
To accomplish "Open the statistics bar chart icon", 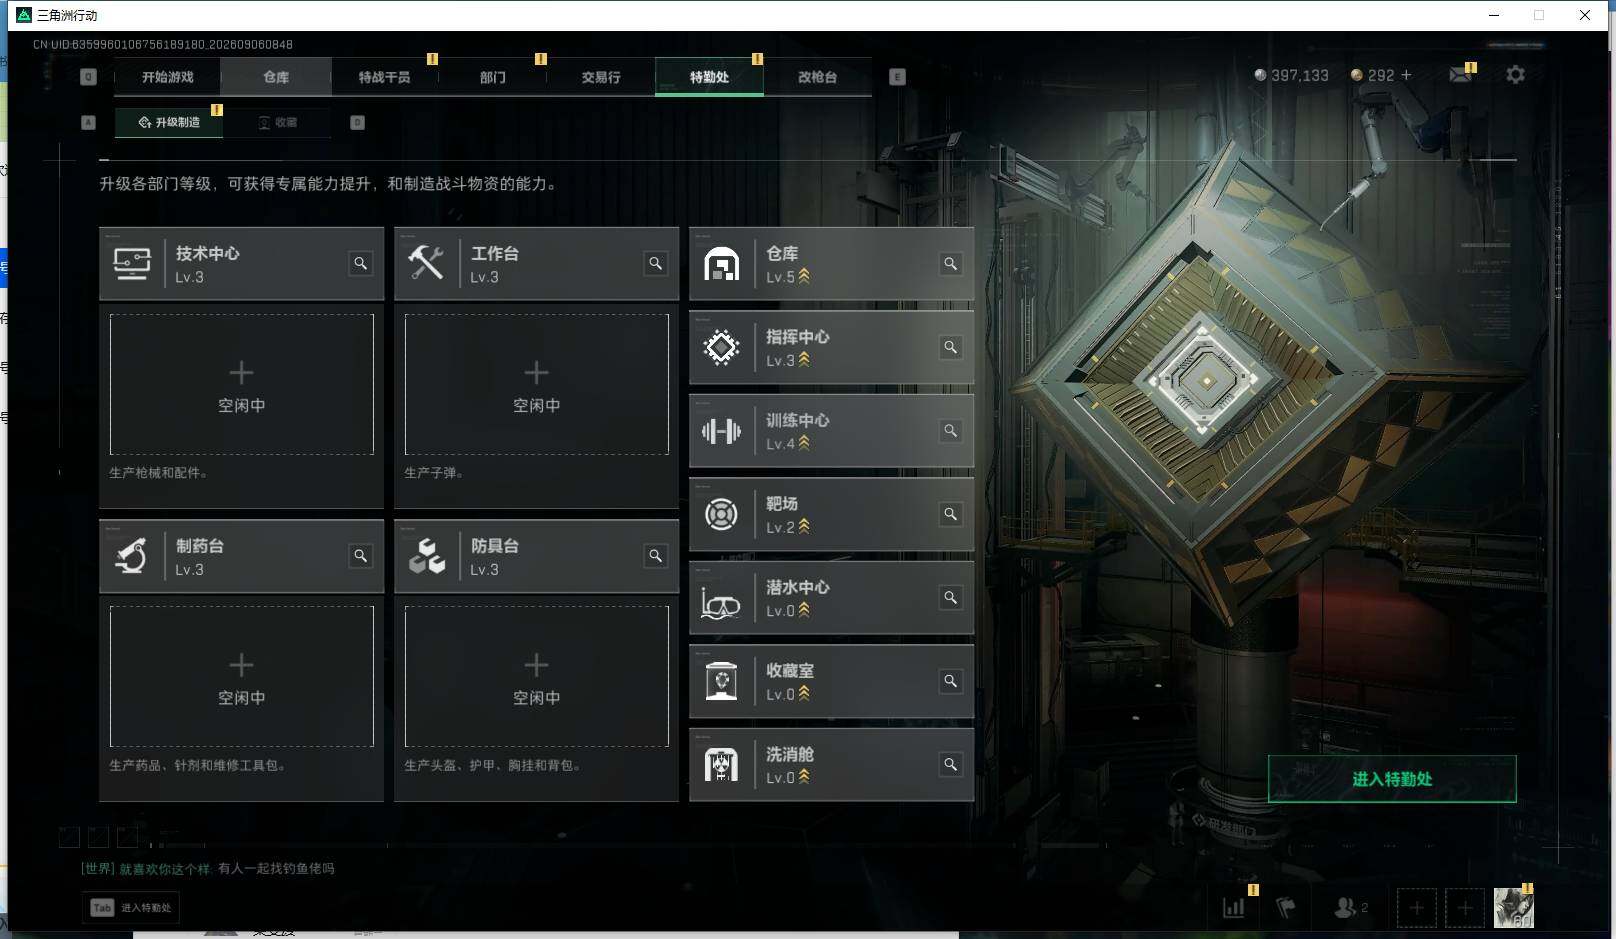I will click(1234, 907).
